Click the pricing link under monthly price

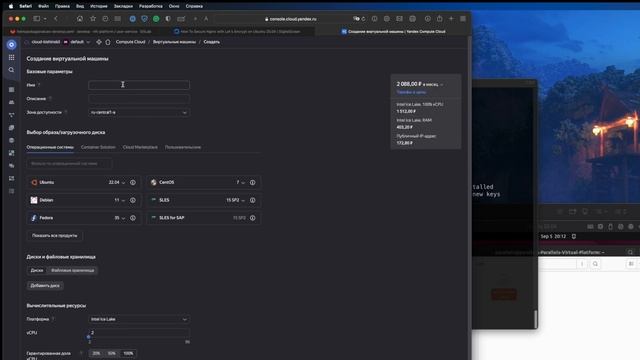pyautogui.click(x=411, y=92)
